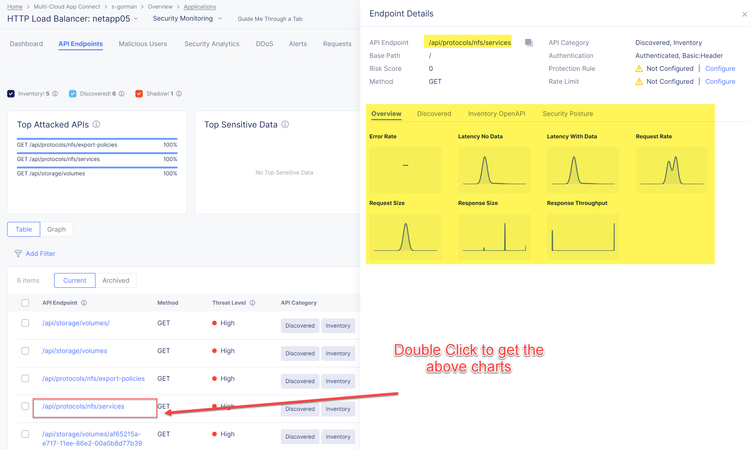This screenshot has height=450, width=750.
Task: Click info icon next to Top Sensitive Data
Action: 285,124
